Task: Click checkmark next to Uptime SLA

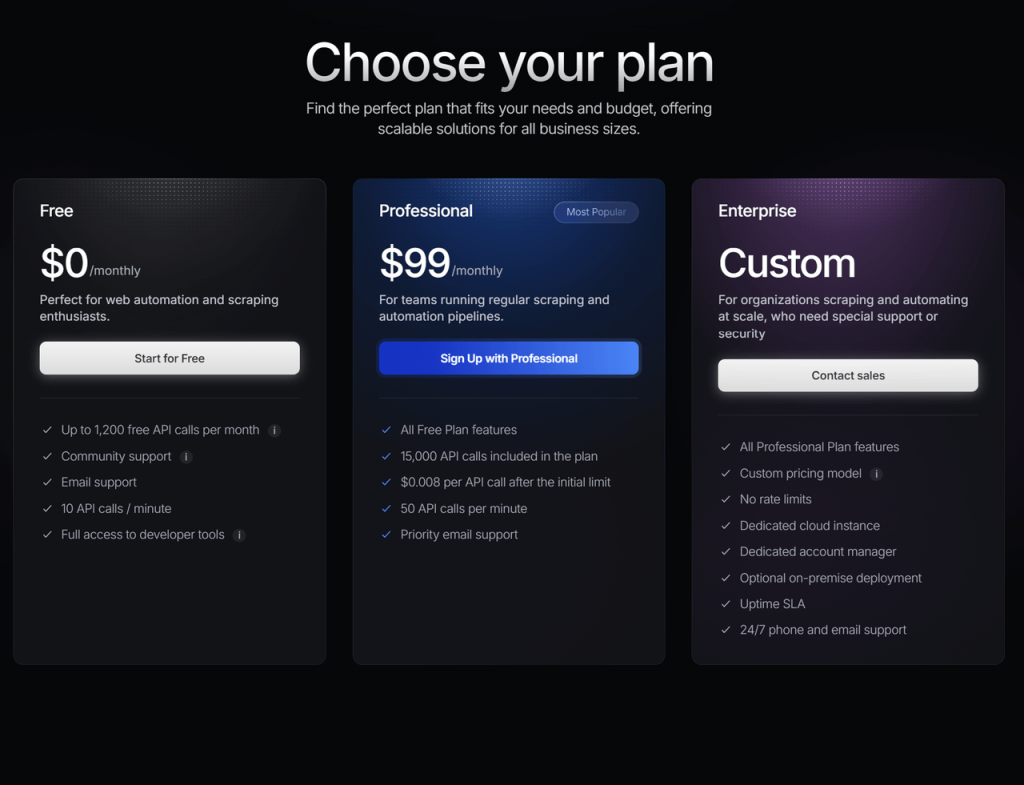Action: pos(726,604)
